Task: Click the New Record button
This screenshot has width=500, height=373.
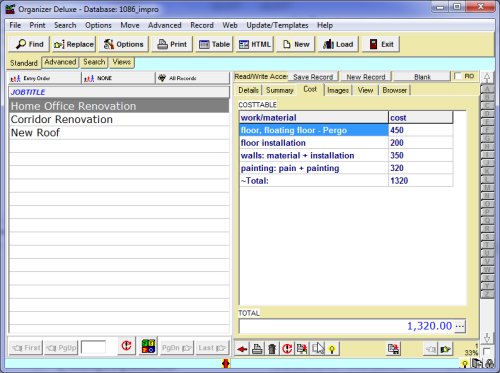Action: click(x=366, y=77)
